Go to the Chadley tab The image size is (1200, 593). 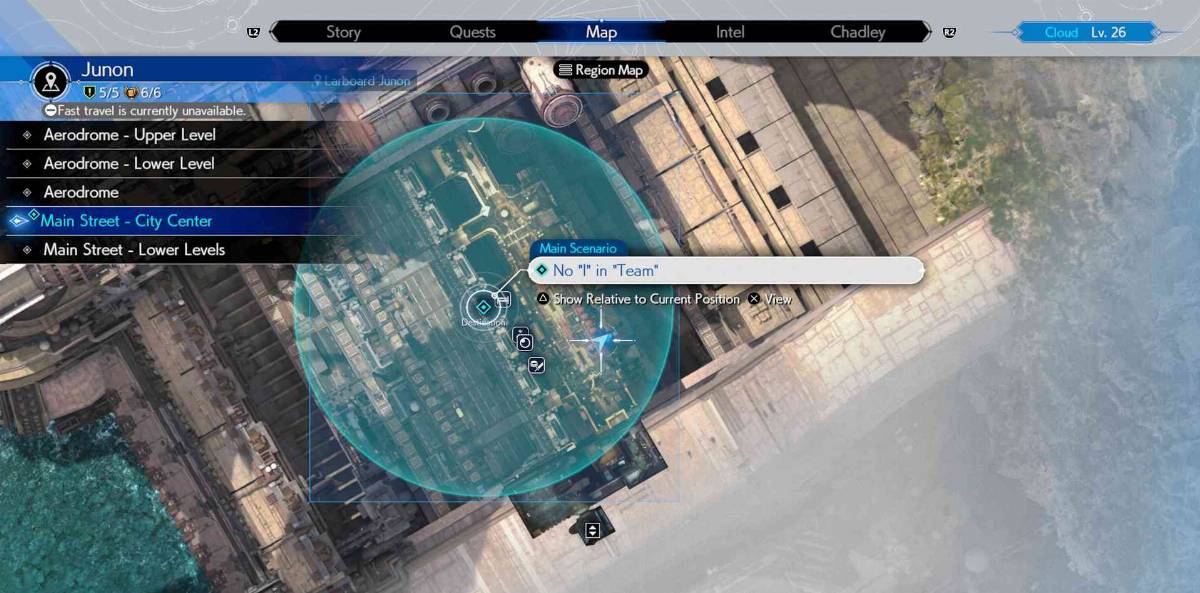pos(857,32)
